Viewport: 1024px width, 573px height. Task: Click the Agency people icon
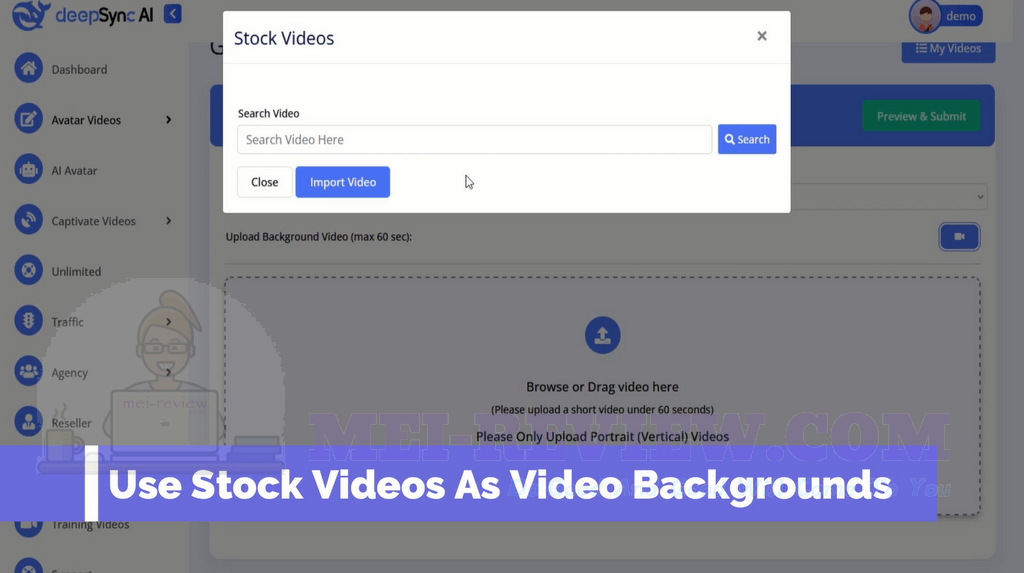pos(28,372)
